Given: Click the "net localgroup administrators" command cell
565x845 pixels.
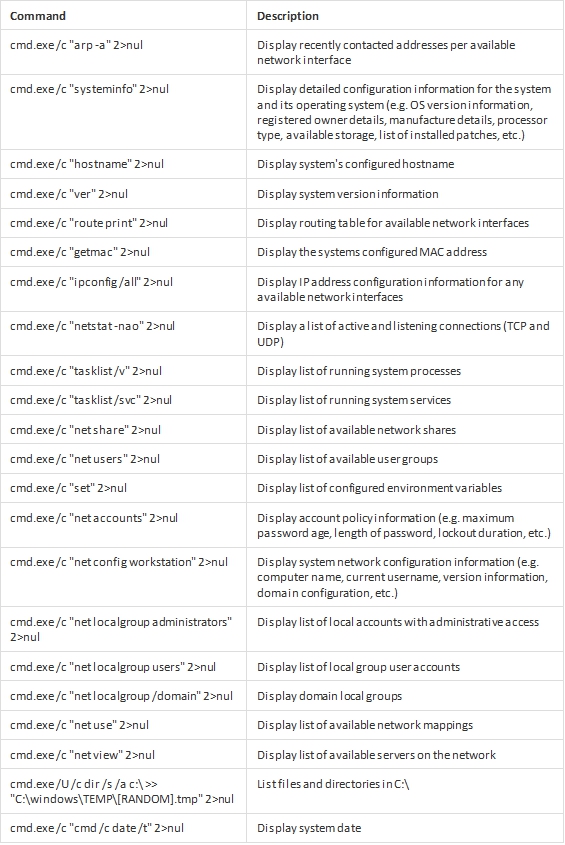Looking at the screenshot, I should [x=123, y=629].
